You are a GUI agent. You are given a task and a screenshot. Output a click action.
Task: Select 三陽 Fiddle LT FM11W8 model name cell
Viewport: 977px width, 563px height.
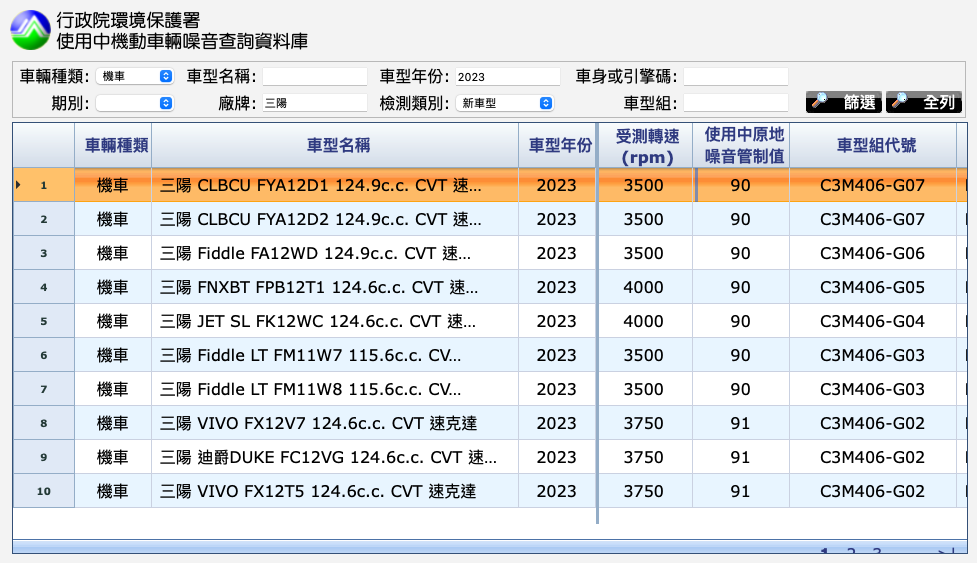(335, 389)
